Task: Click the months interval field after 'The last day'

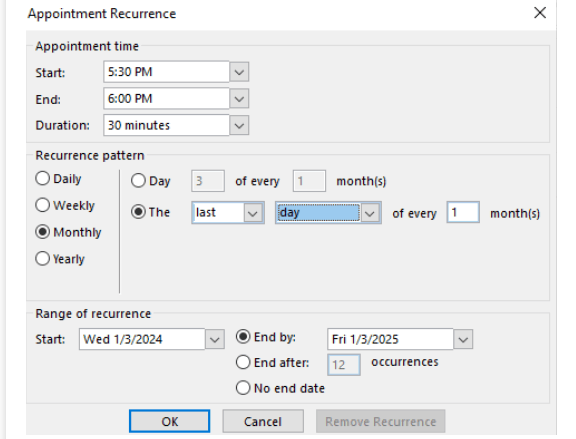Action: (463, 212)
